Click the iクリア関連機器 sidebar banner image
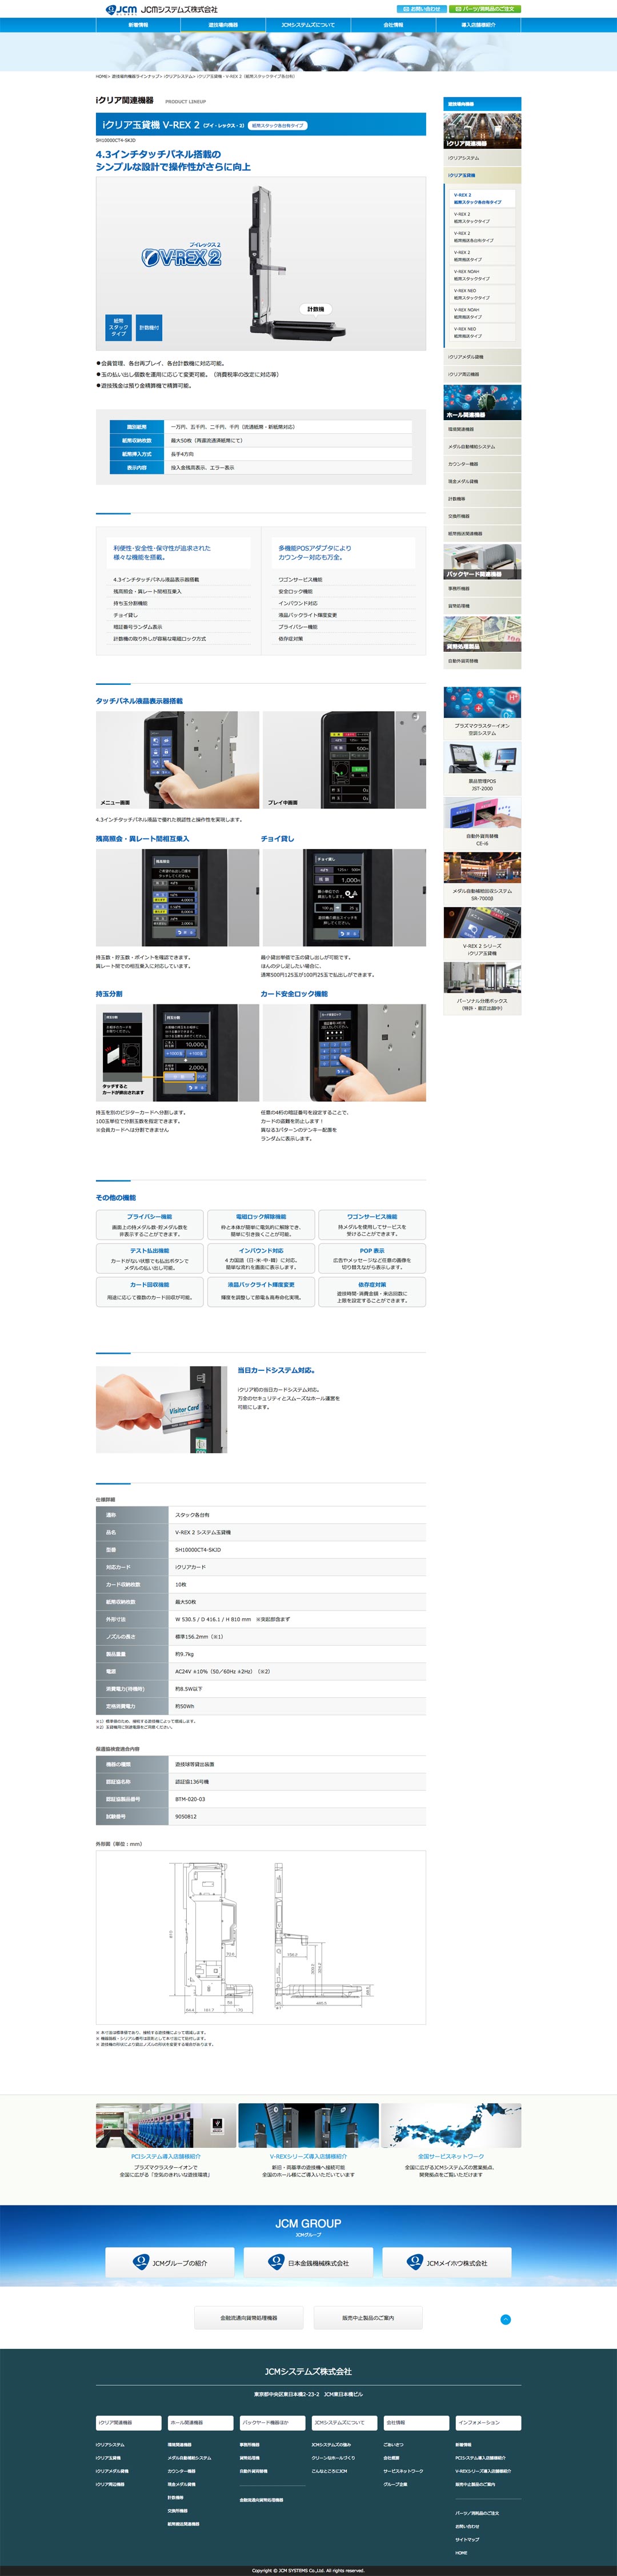Image resolution: width=617 pixels, height=2576 pixels. tap(482, 131)
